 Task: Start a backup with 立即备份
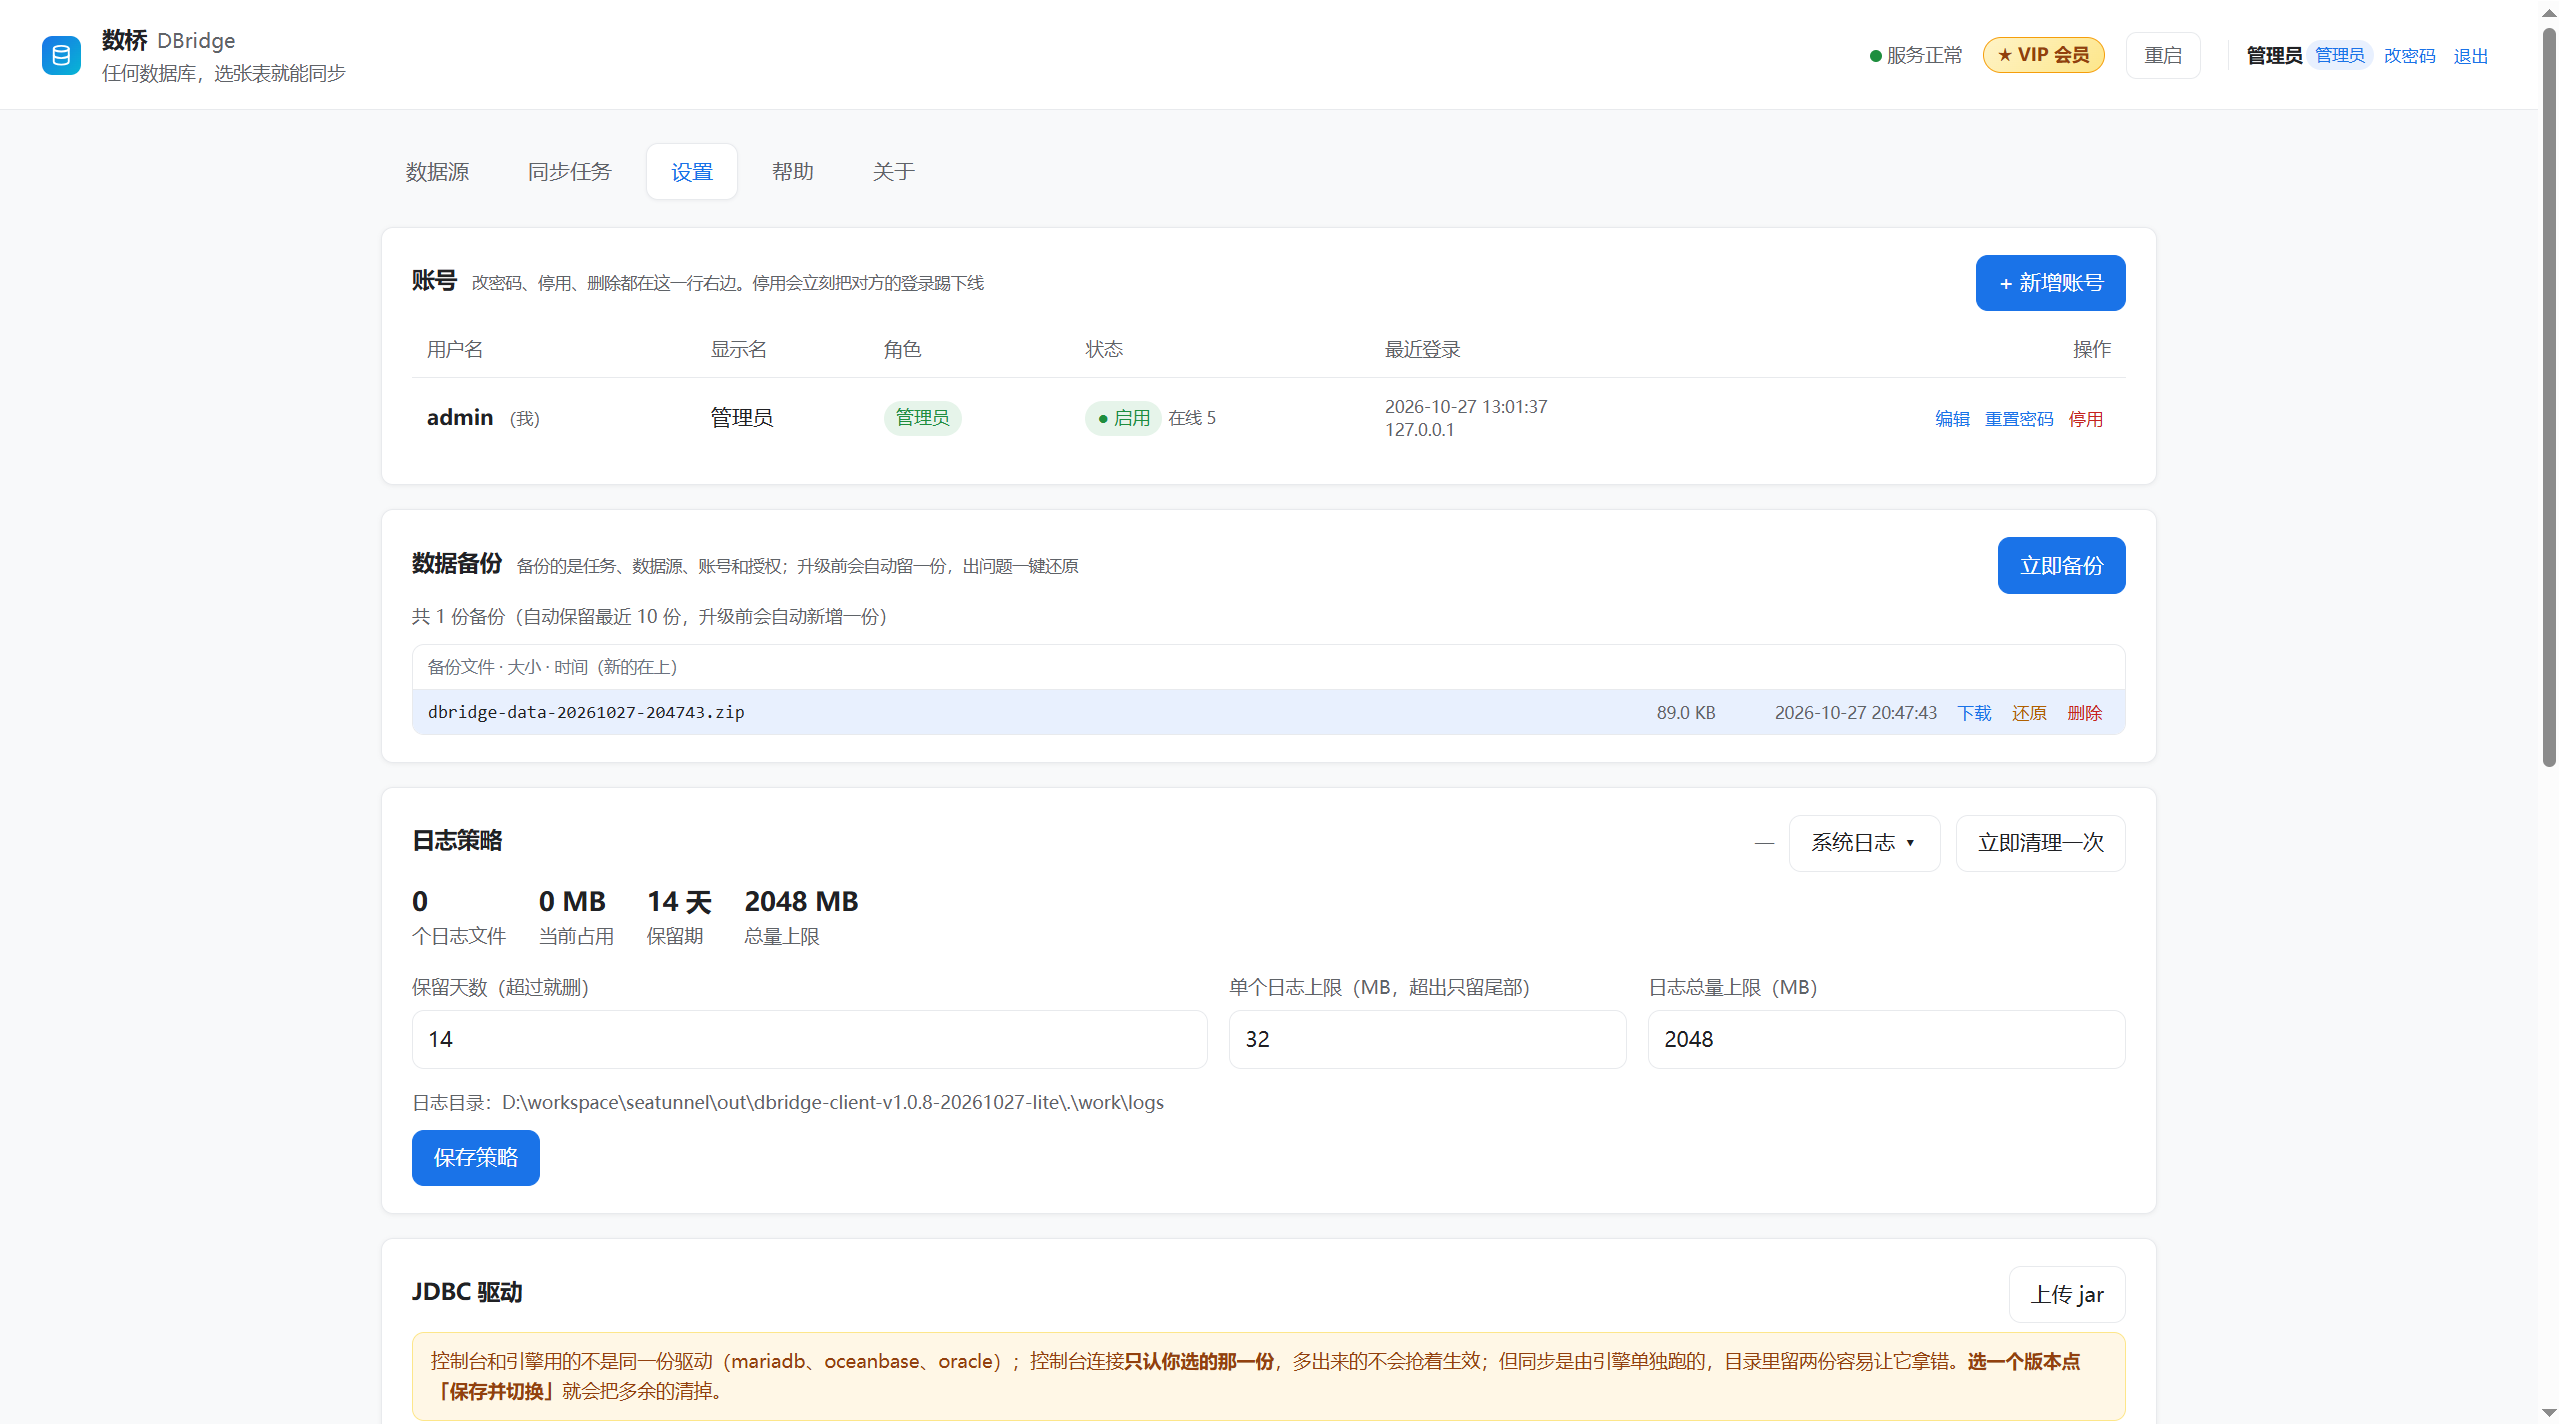pyautogui.click(x=2061, y=566)
